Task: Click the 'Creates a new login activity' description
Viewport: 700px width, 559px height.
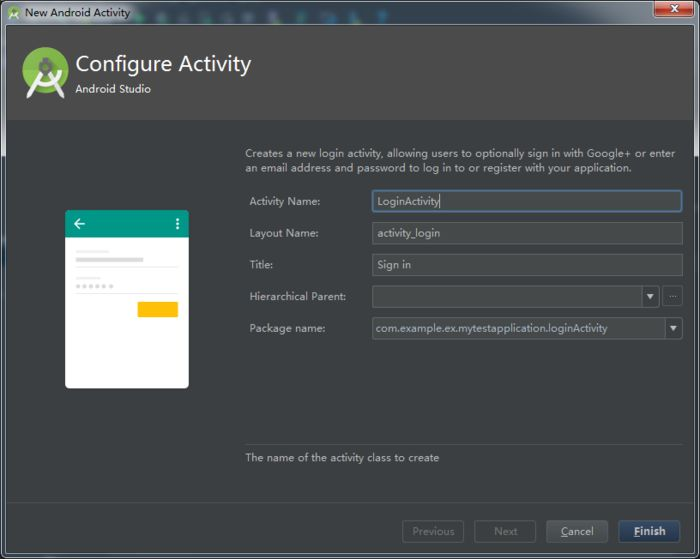Action: 460,160
